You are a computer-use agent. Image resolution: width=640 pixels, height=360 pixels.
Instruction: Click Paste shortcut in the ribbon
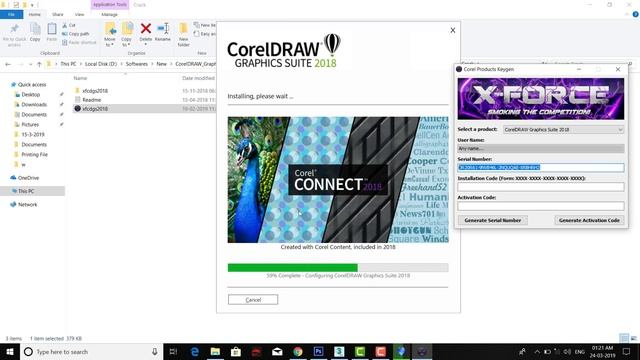coord(79,42)
